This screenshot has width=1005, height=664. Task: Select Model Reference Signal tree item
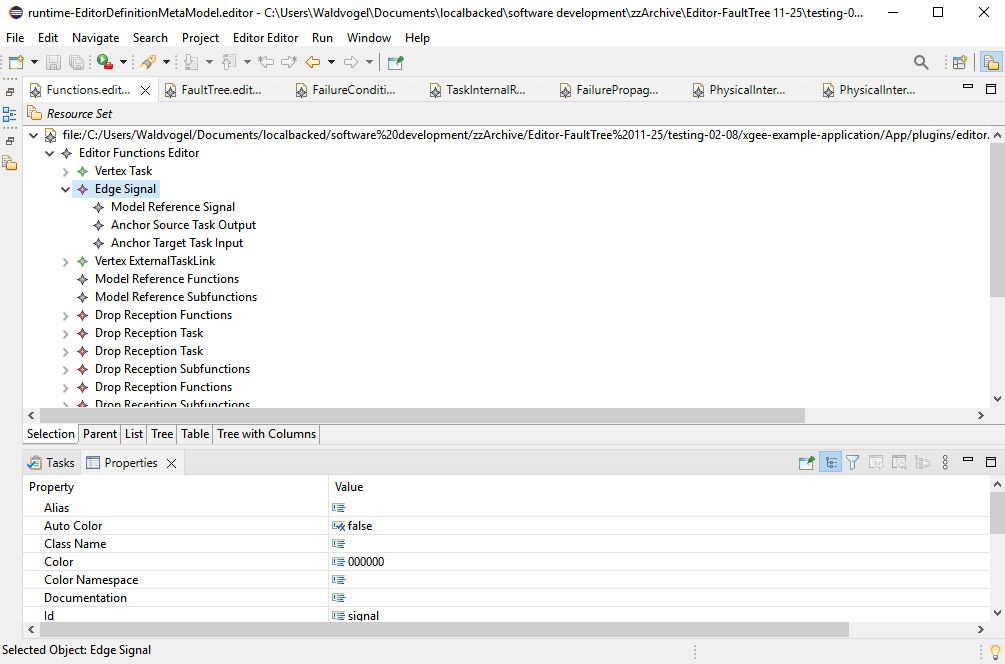[173, 207]
